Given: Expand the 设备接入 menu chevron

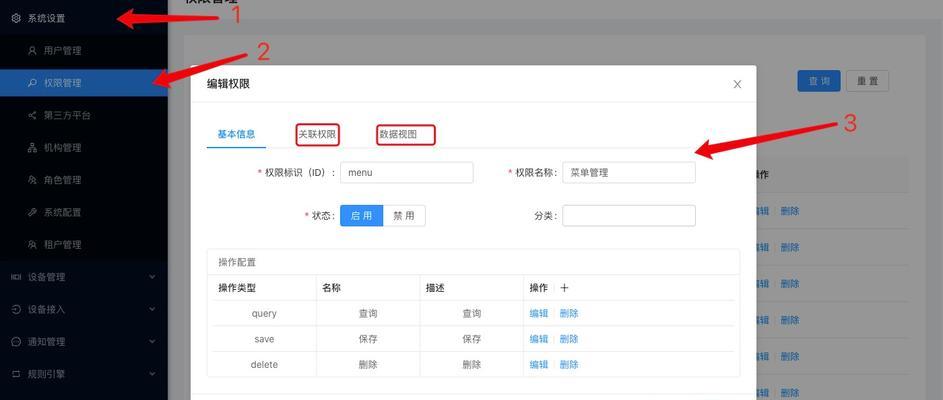Looking at the screenshot, I should [x=152, y=309].
